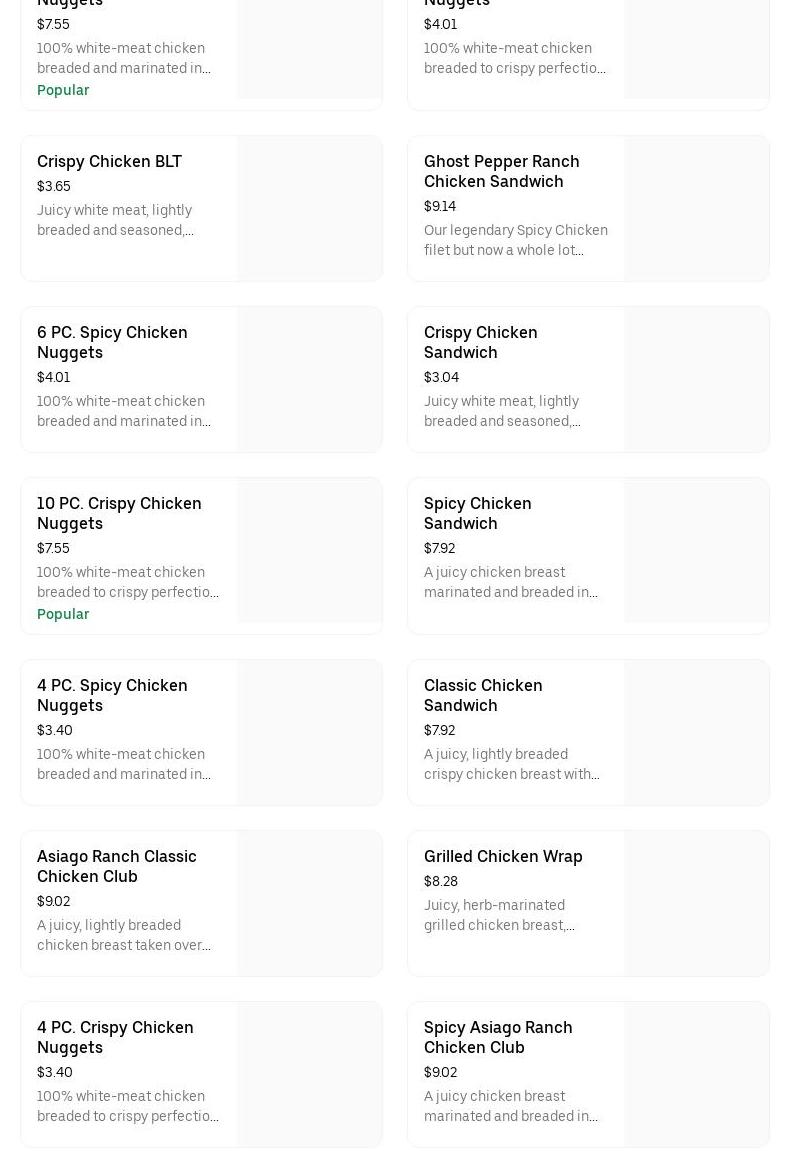
Task: Open 6 PC. Spicy Chicken Nuggets item
Action: coord(112,342)
